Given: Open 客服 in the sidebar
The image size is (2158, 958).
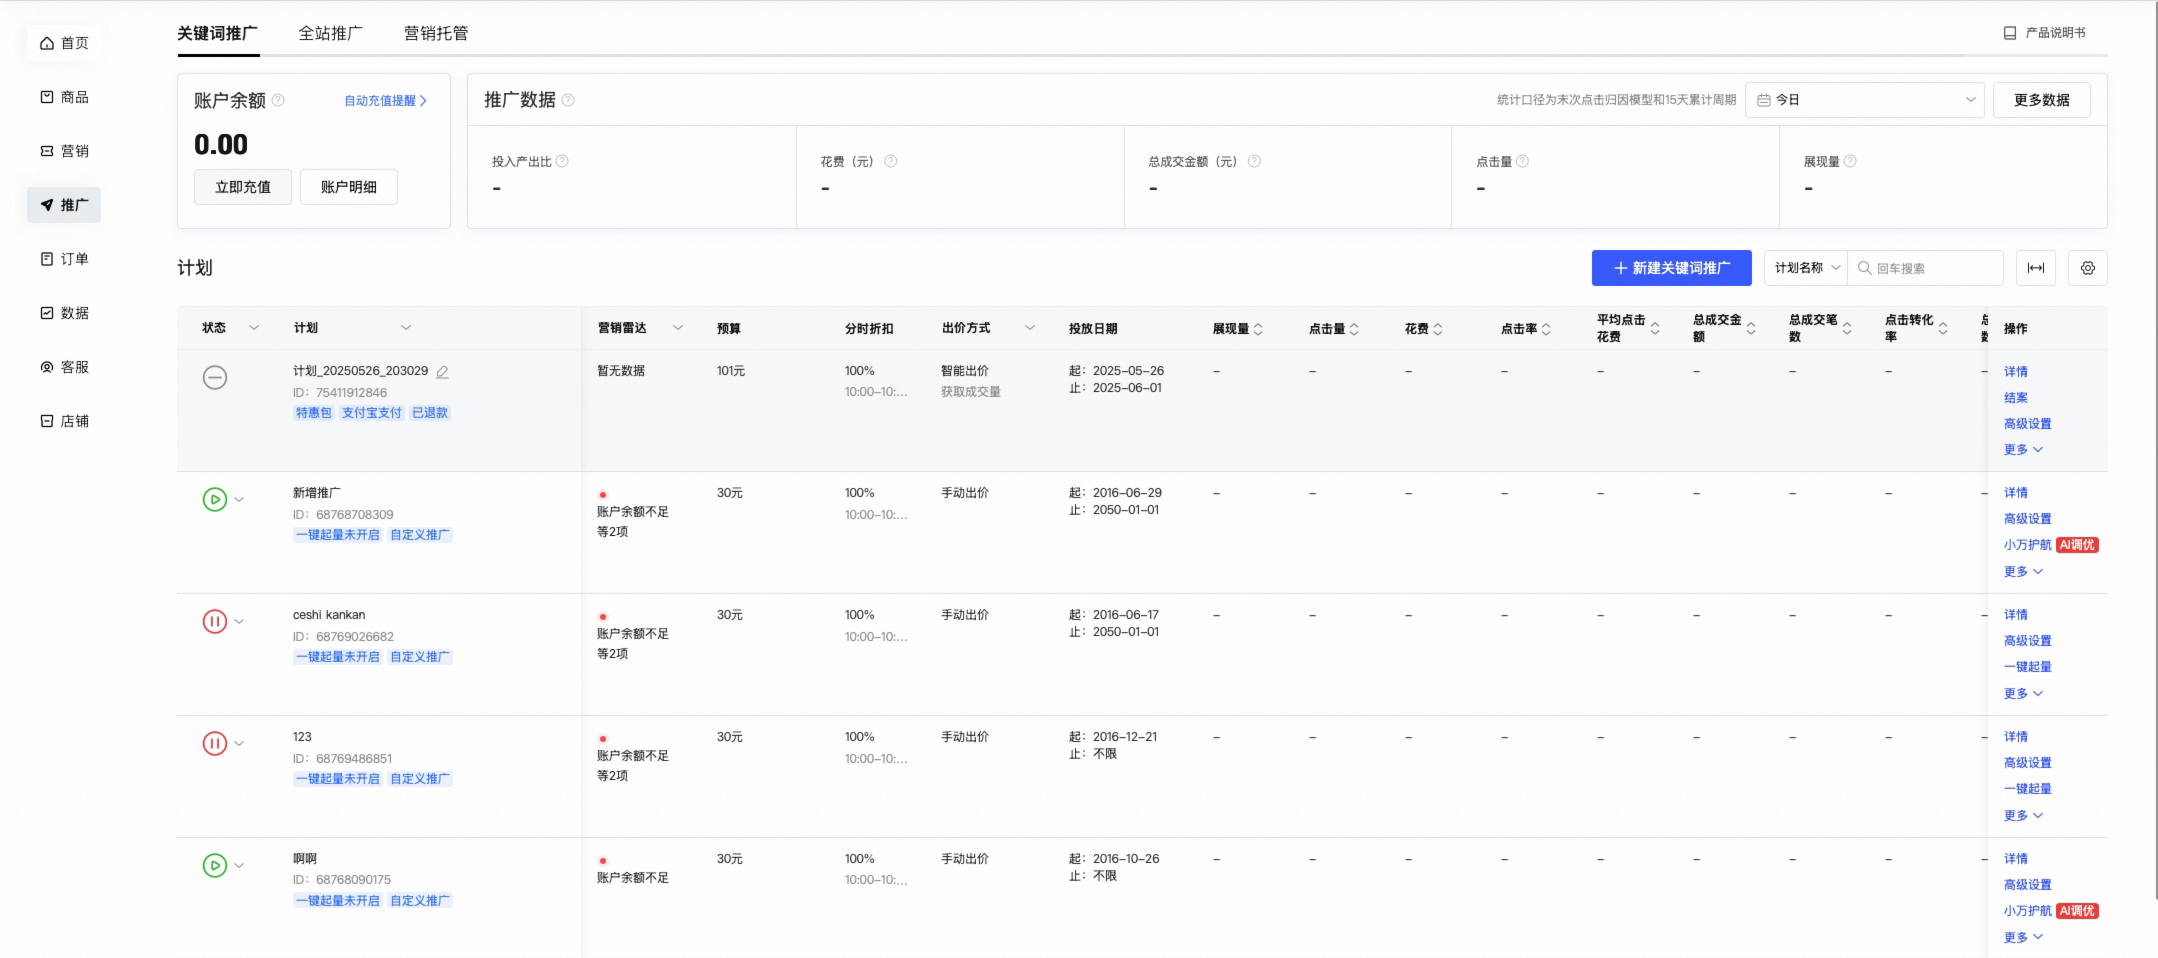Looking at the screenshot, I should (64, 367).
